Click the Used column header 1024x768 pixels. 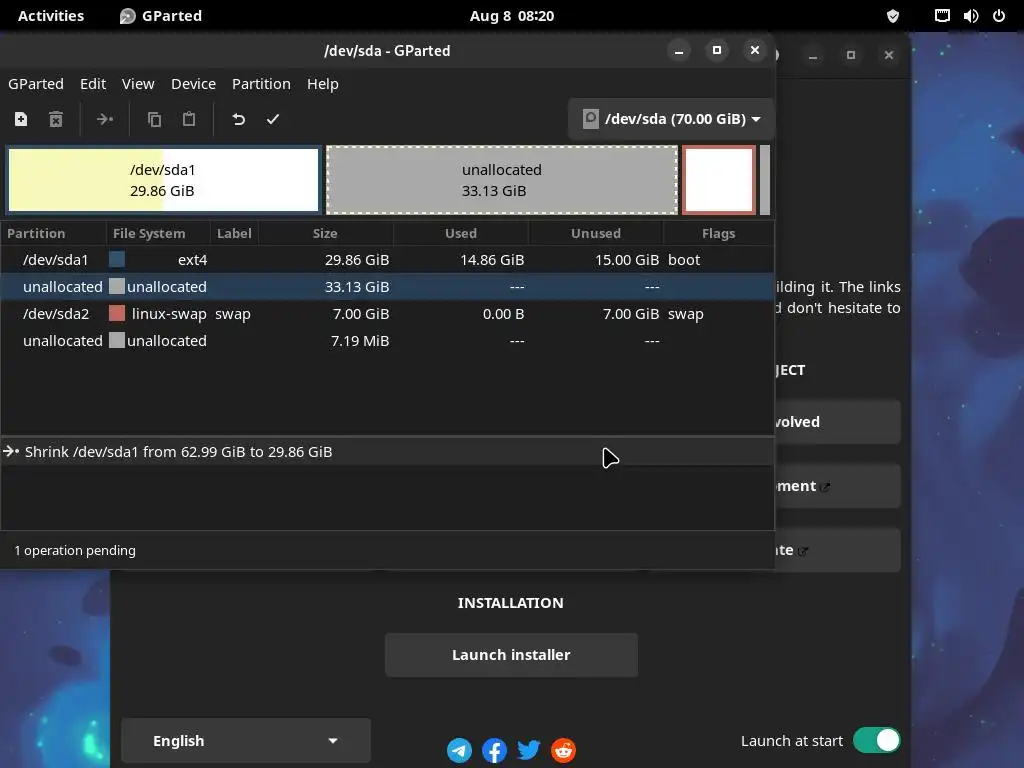[x=461, y=233]
